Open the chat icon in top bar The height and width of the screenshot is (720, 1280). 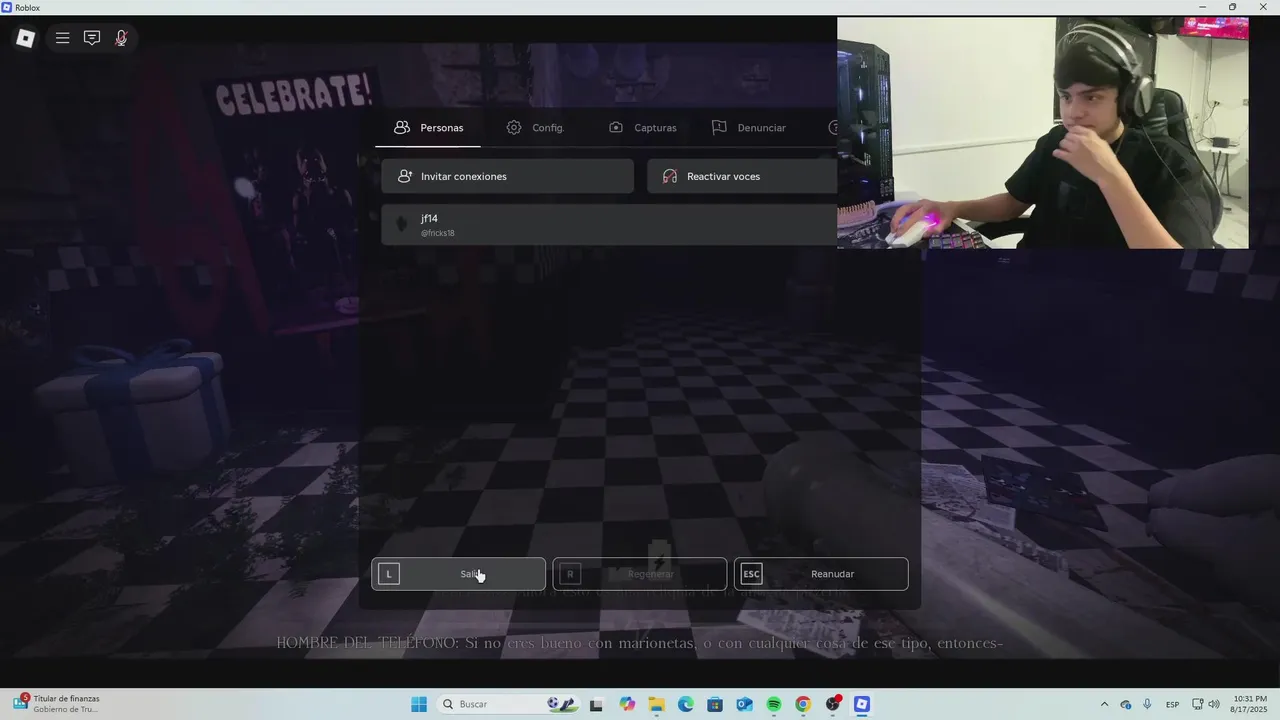coord(92,38)
